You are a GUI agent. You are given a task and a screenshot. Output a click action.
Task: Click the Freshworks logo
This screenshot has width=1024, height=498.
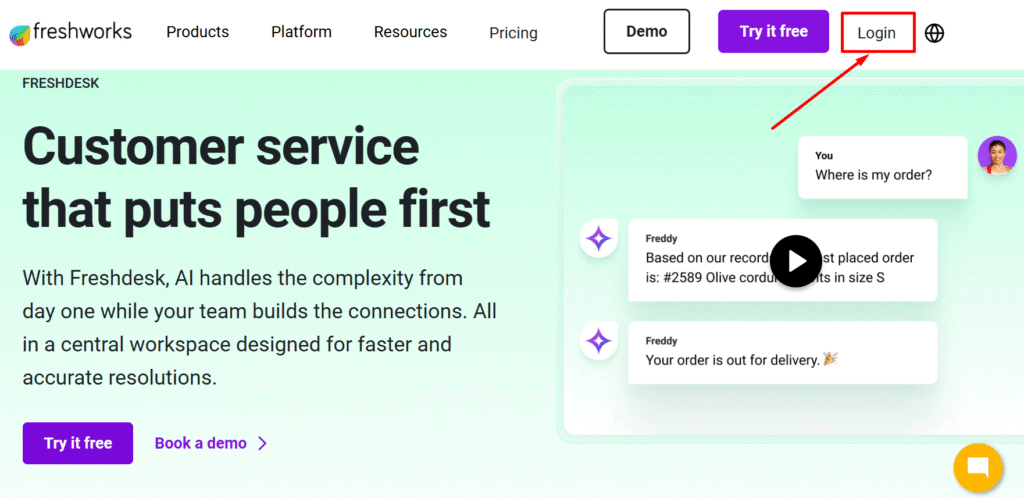(71, 32)
